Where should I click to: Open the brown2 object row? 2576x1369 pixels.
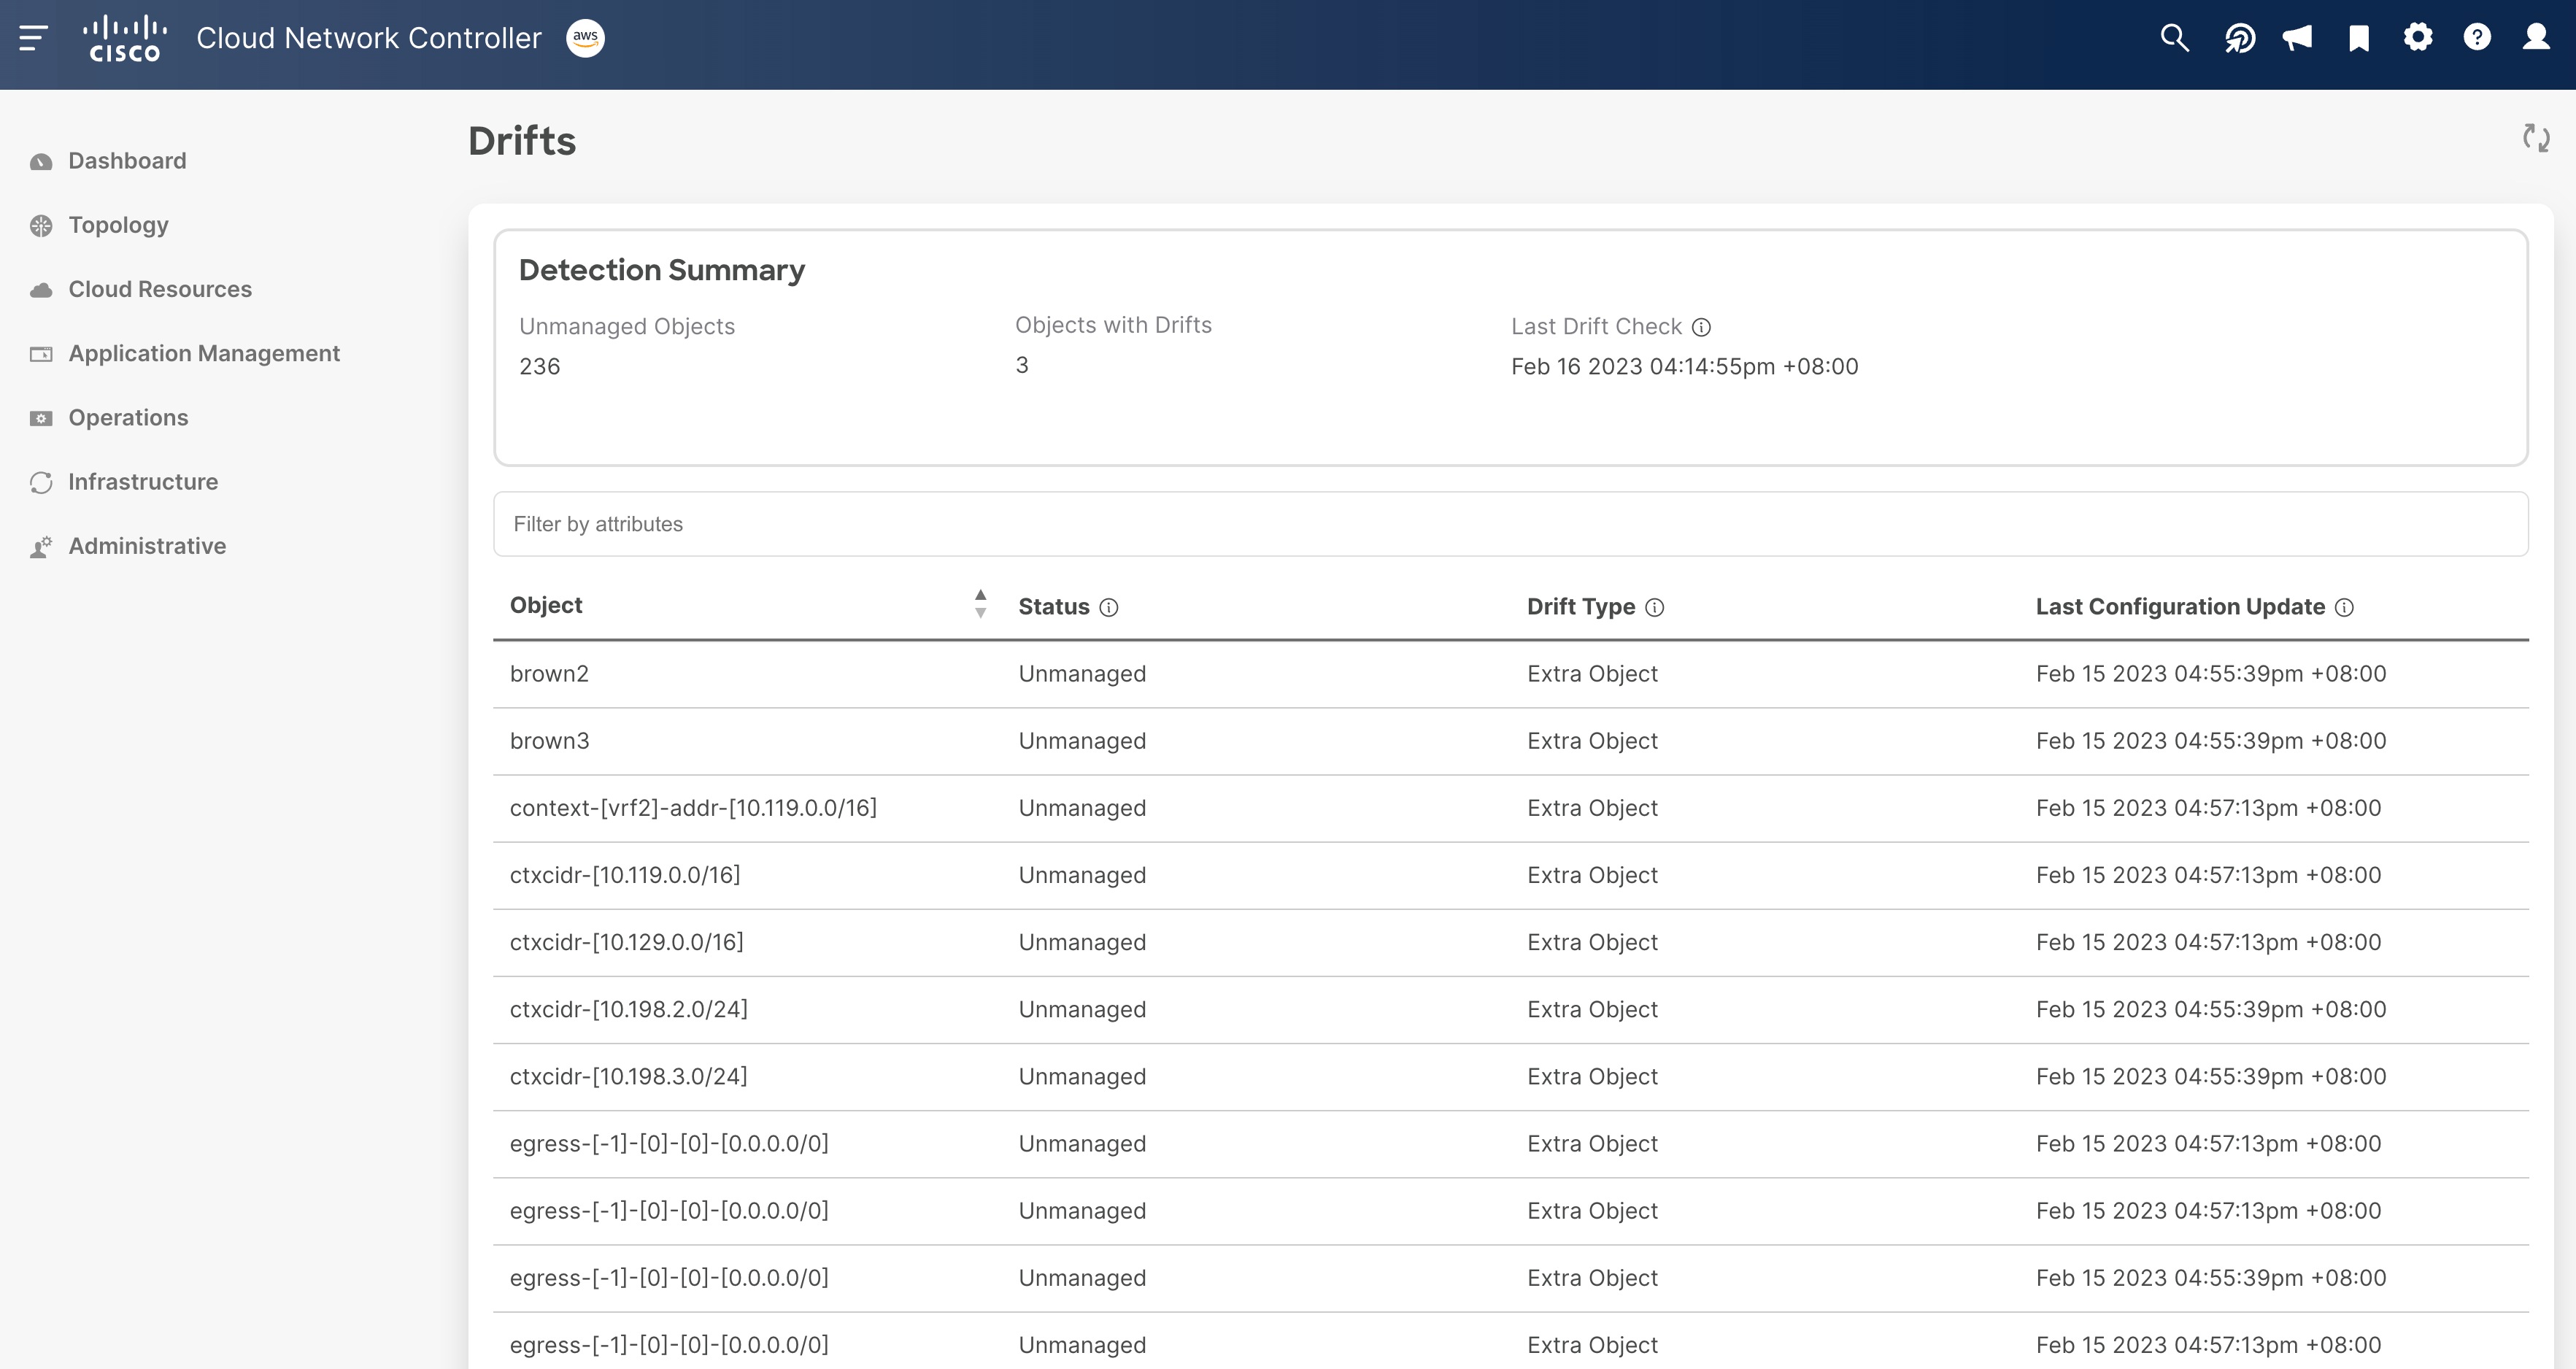[549, 674]
